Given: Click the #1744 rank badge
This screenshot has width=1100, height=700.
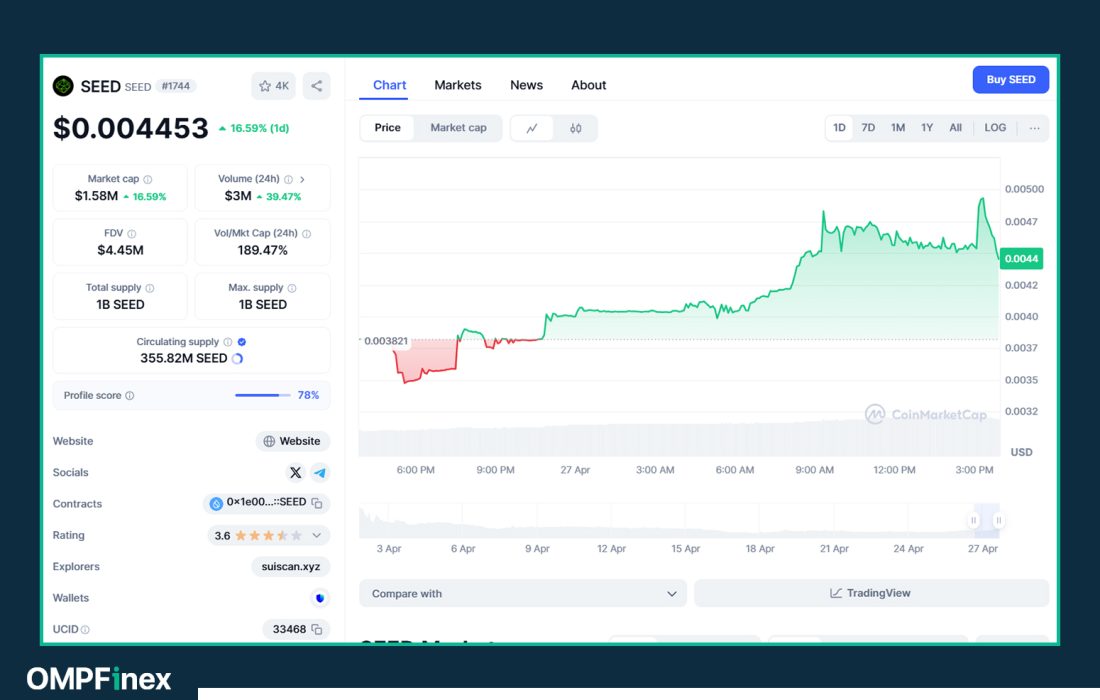Looking at the screenshot, I should tap(175, 86).
